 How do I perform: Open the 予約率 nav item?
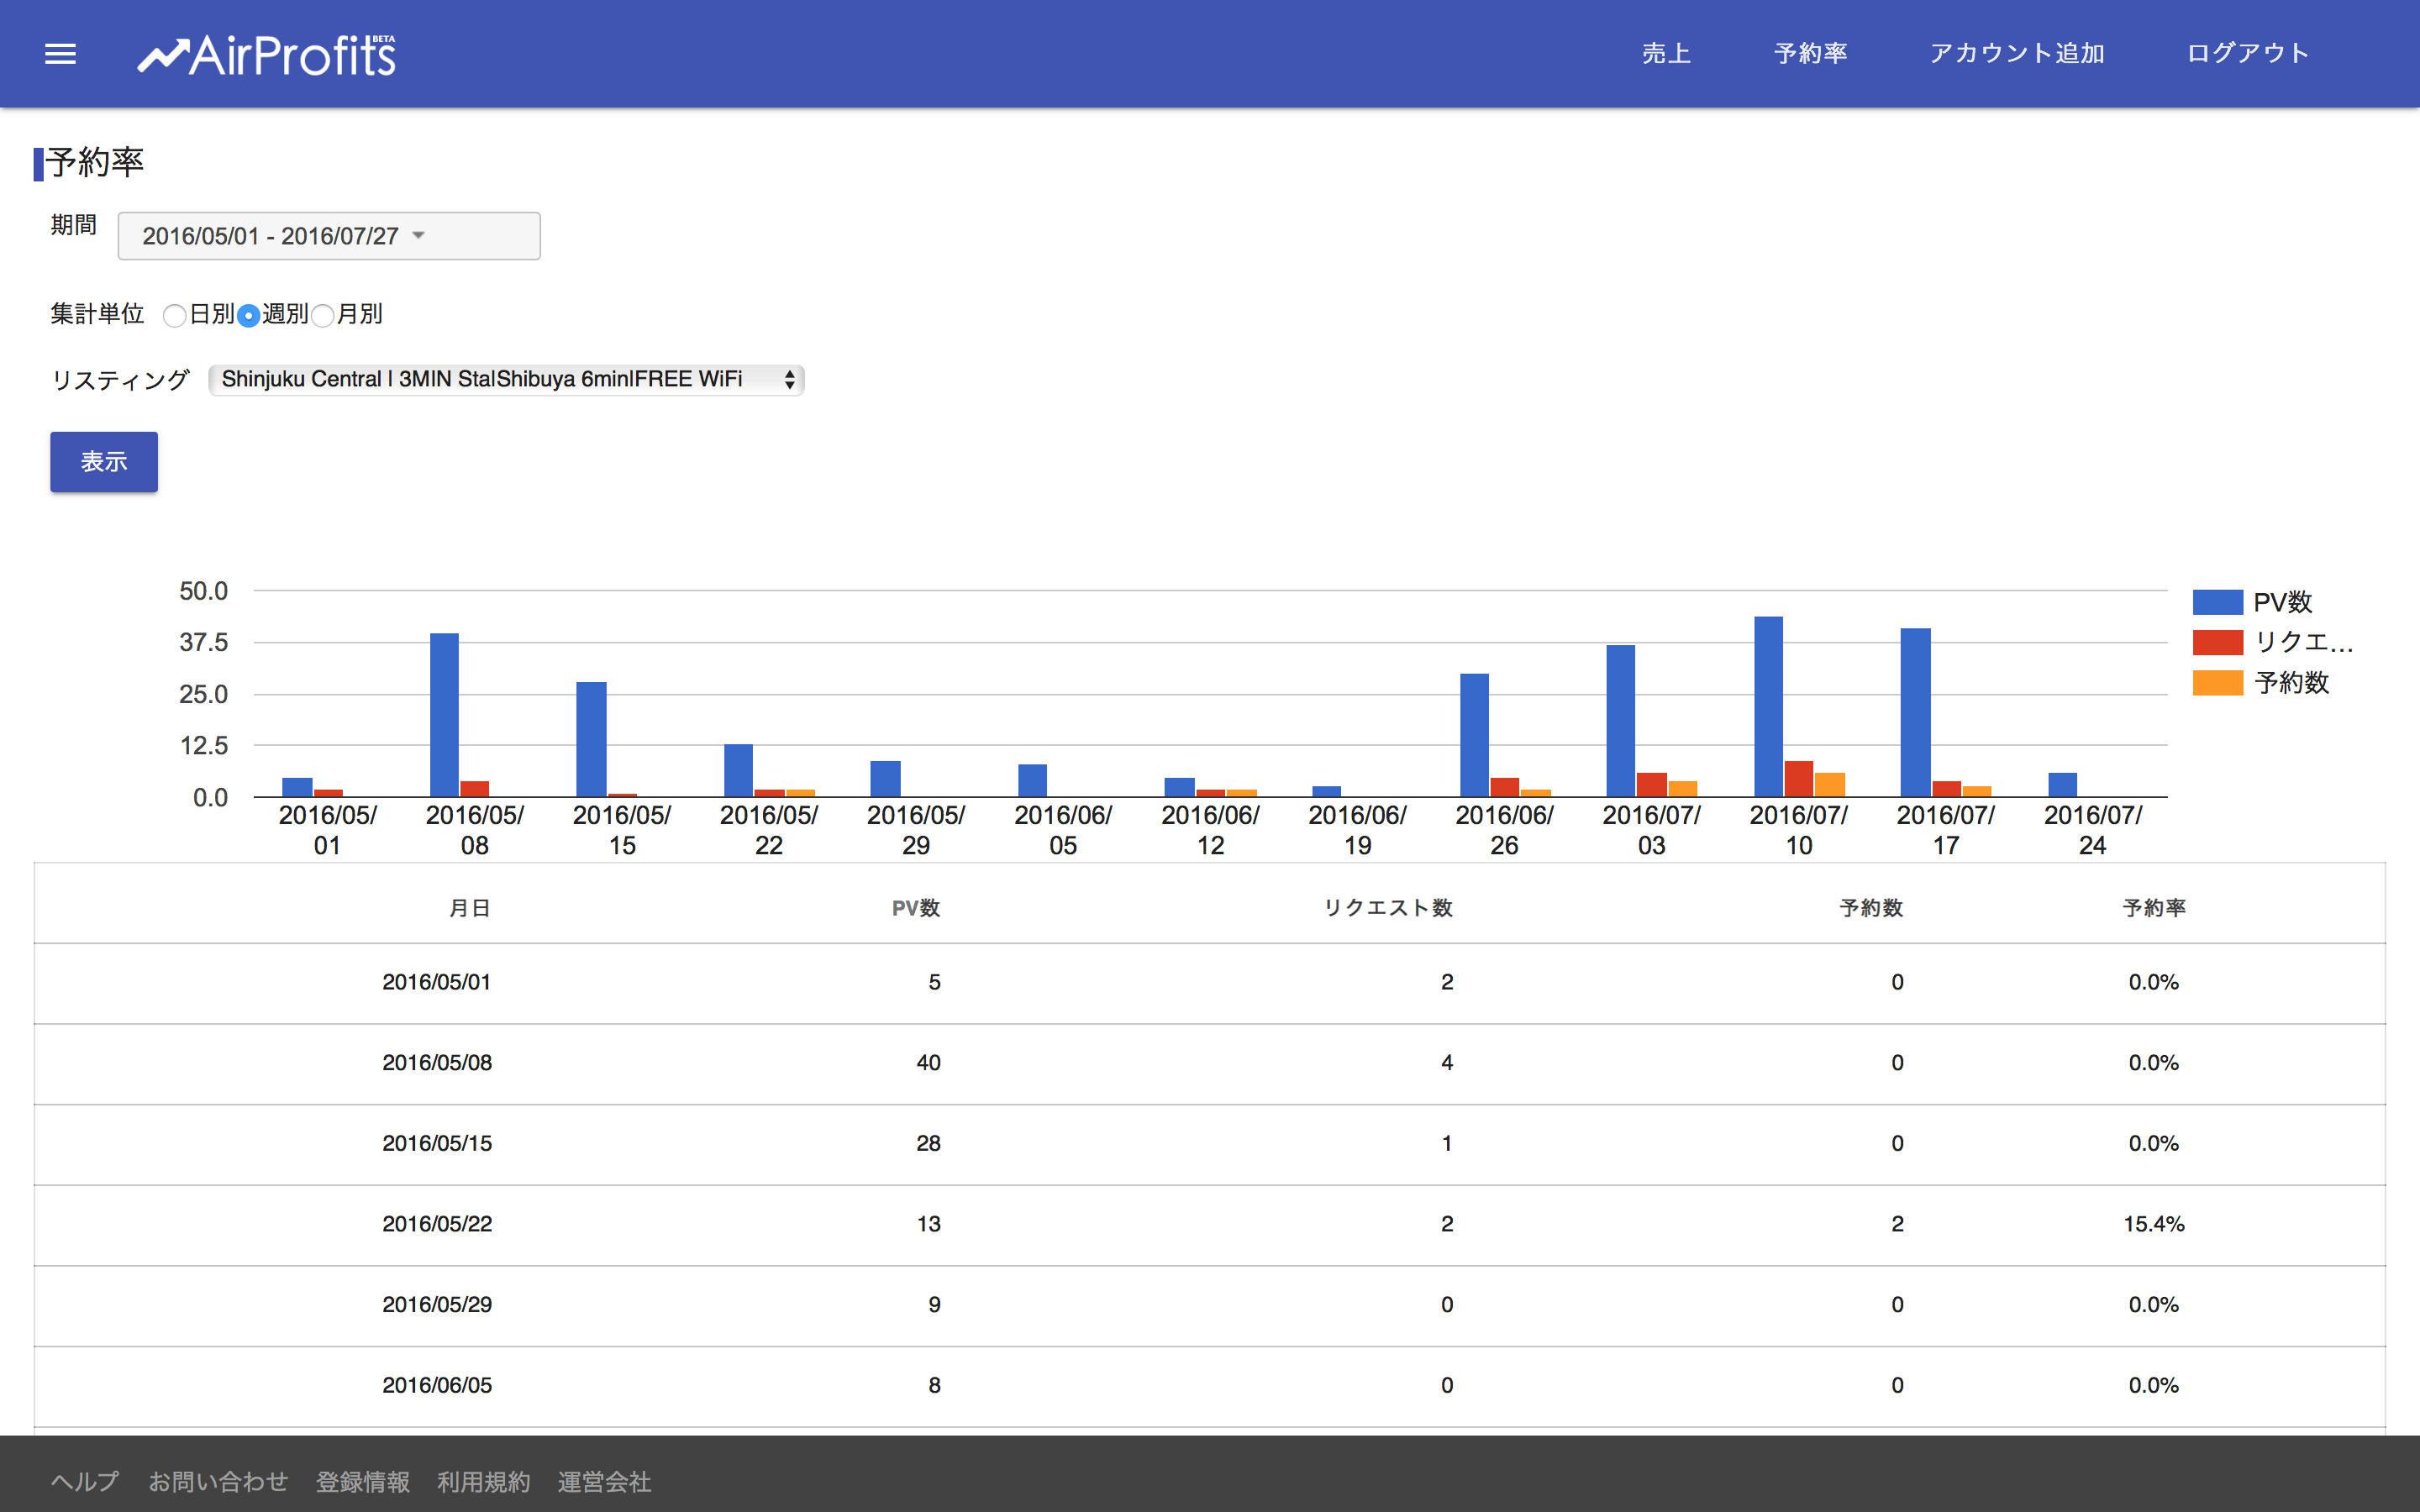coord(1810,53)
